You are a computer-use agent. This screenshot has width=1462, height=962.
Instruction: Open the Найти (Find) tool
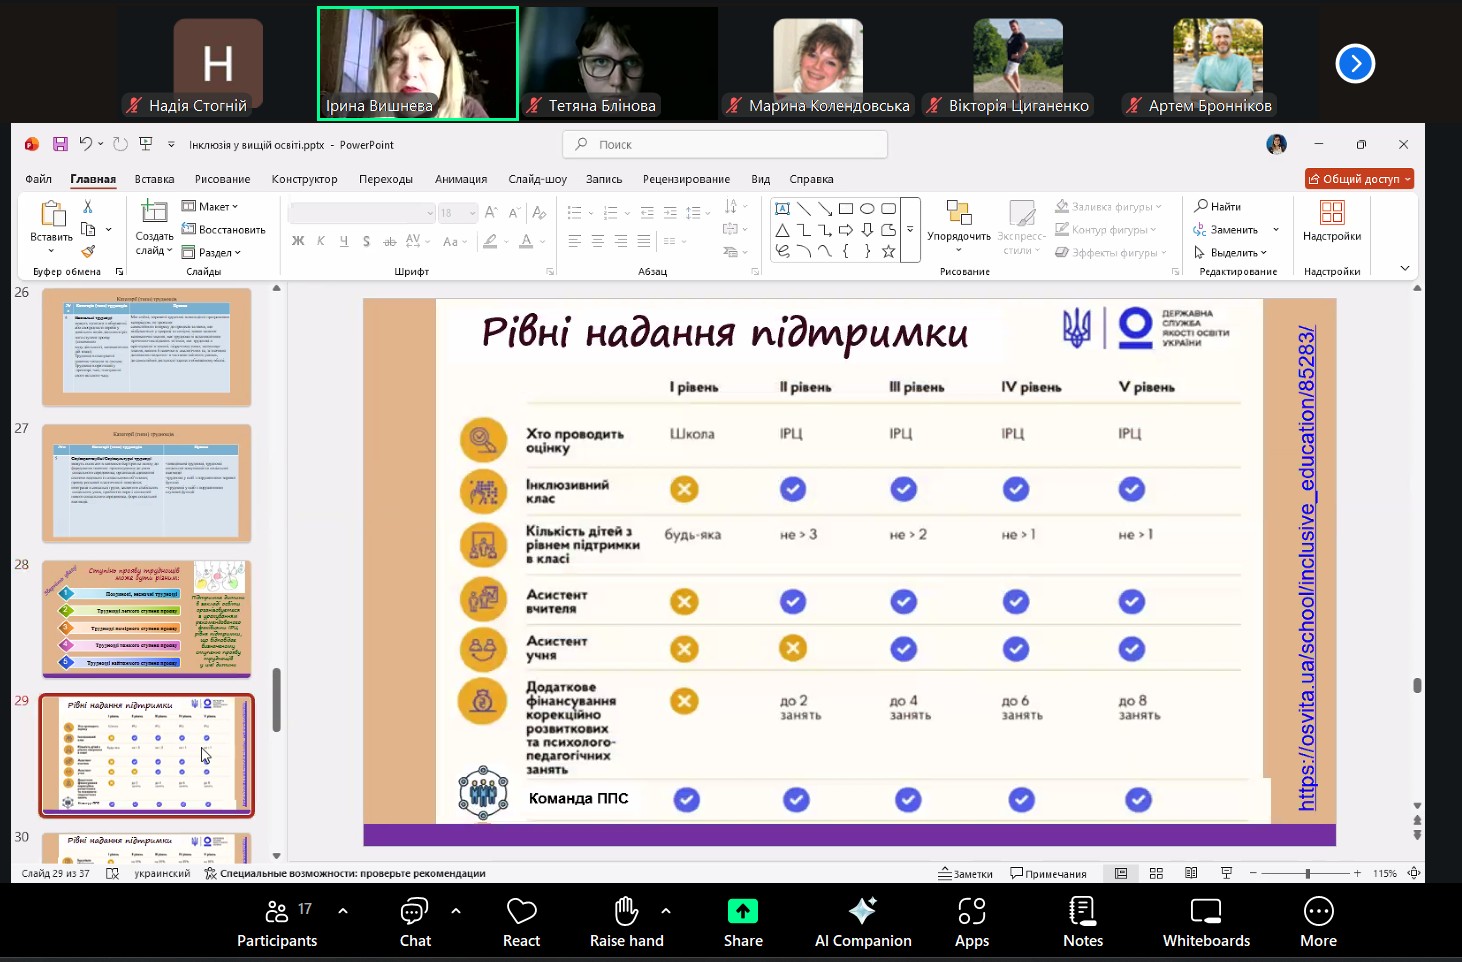[1221, 206]
